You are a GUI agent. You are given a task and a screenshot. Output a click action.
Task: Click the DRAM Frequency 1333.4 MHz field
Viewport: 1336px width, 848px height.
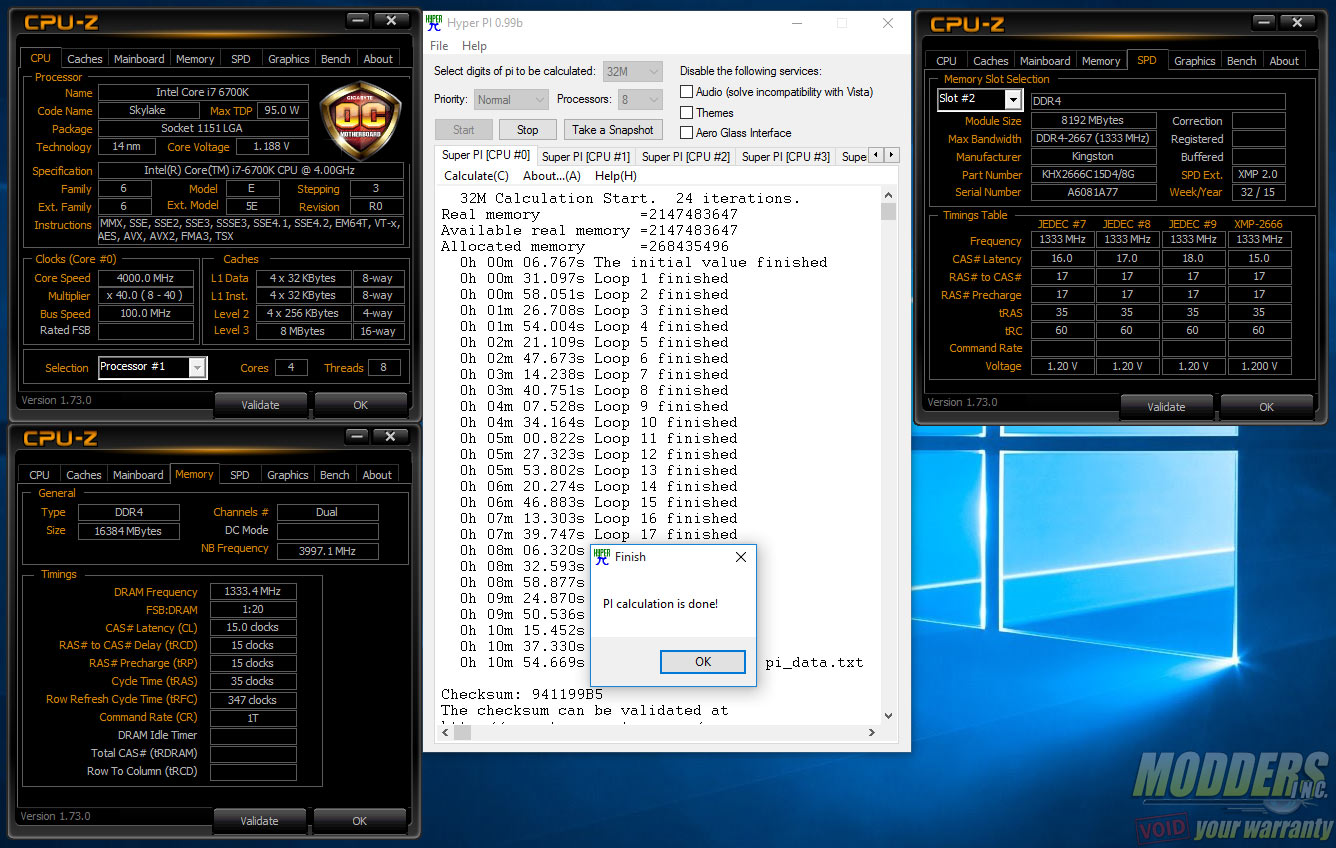pyautogui.click(x=253, y=592)
